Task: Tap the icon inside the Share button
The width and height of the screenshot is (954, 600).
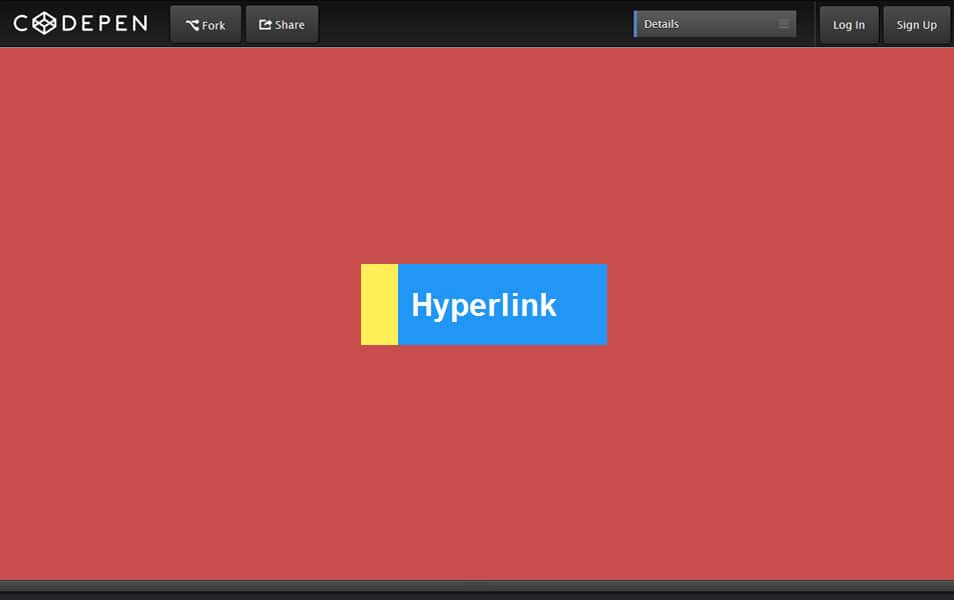Action: (264, 24)
